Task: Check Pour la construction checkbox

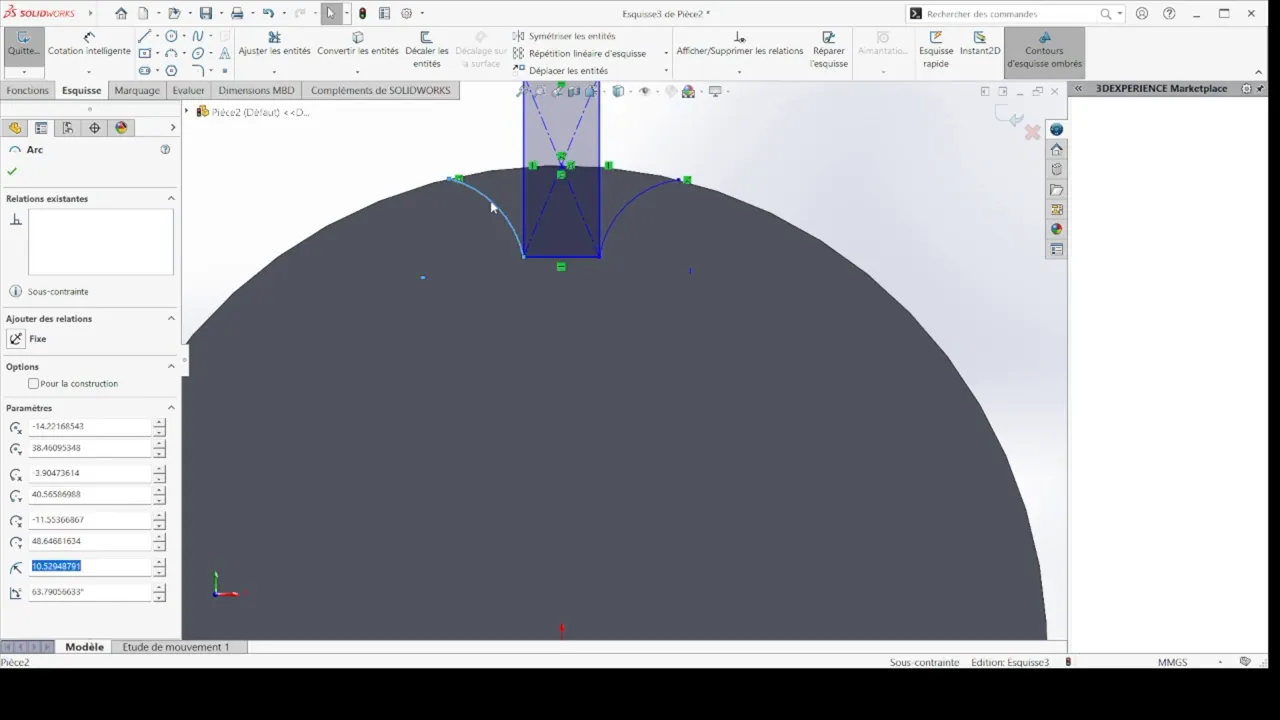Action: click(34, 384)
